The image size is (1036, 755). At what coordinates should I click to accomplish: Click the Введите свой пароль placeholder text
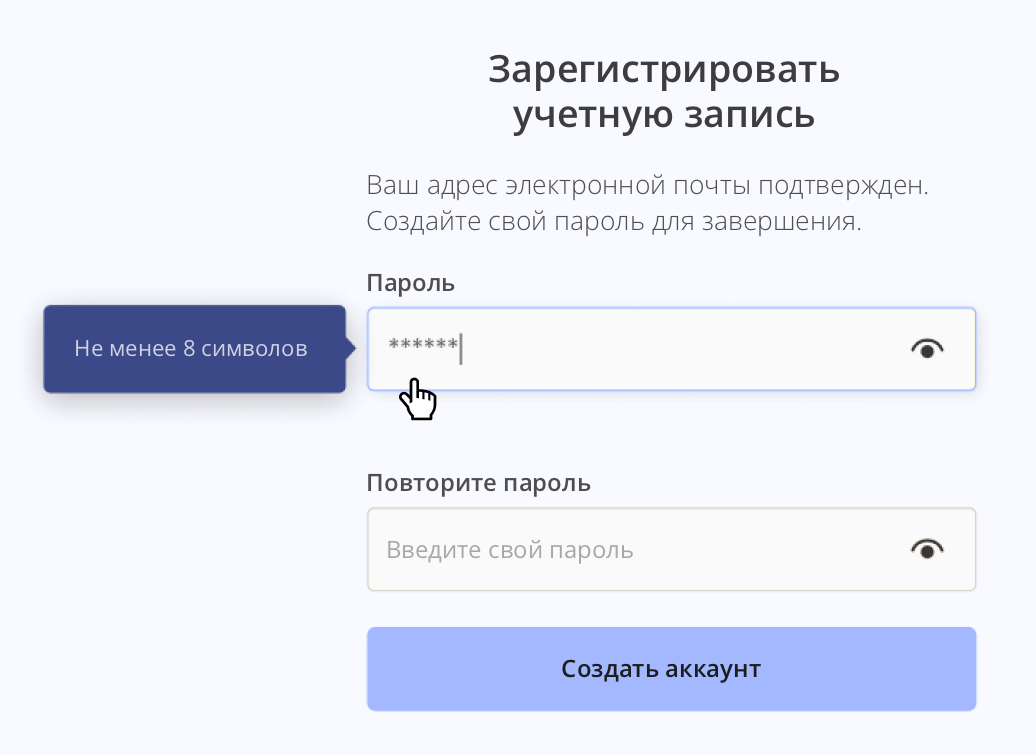tap(510, 550)
